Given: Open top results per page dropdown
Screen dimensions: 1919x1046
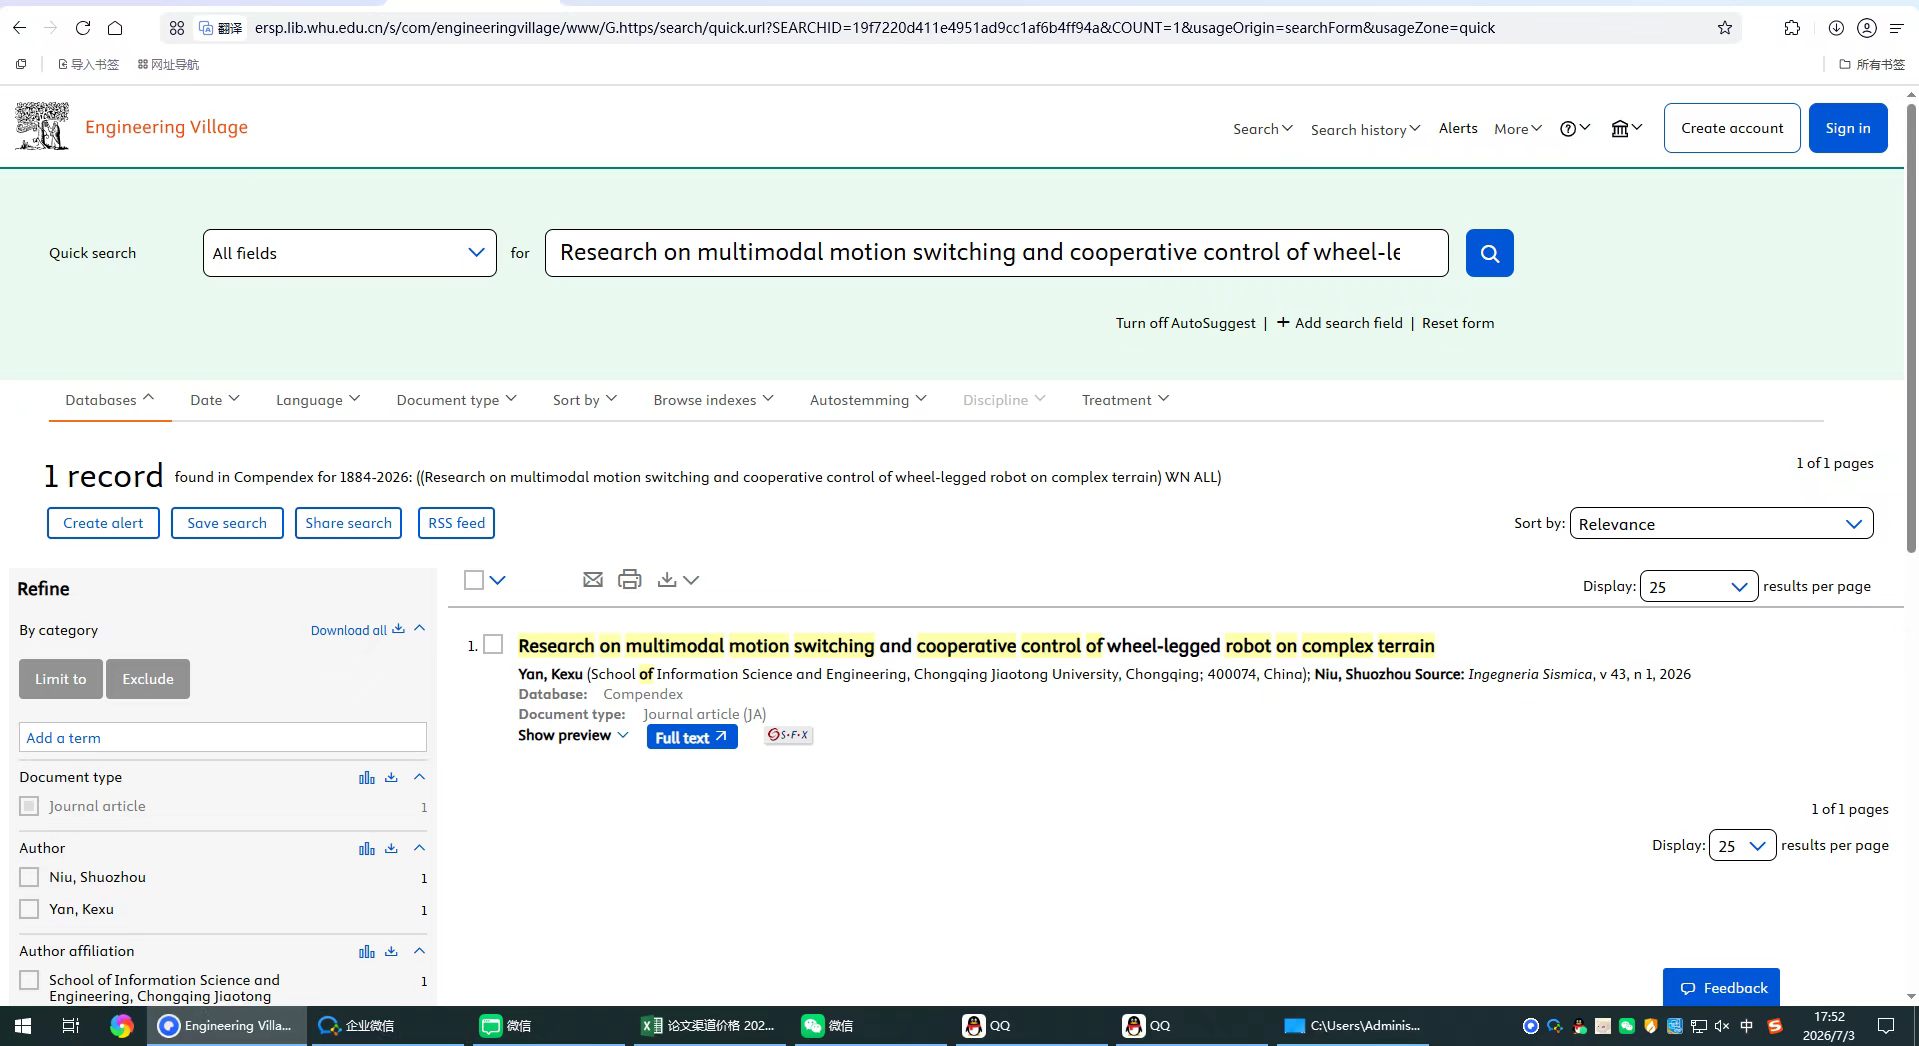Looking at the screenshot, I should pyautogui.click(x=1698, y=587).
